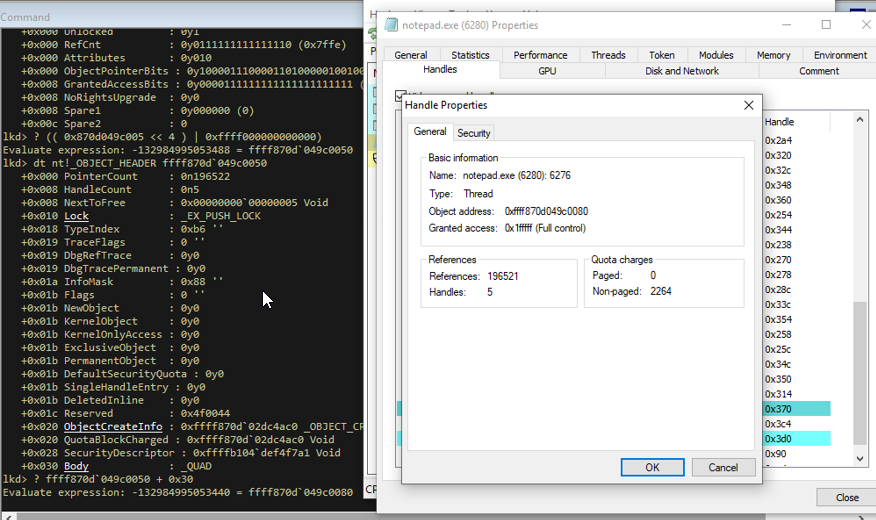Open the Performance tab in notepad.exe Properties
This screenshot has width=876, height=520.
point(540,55)
